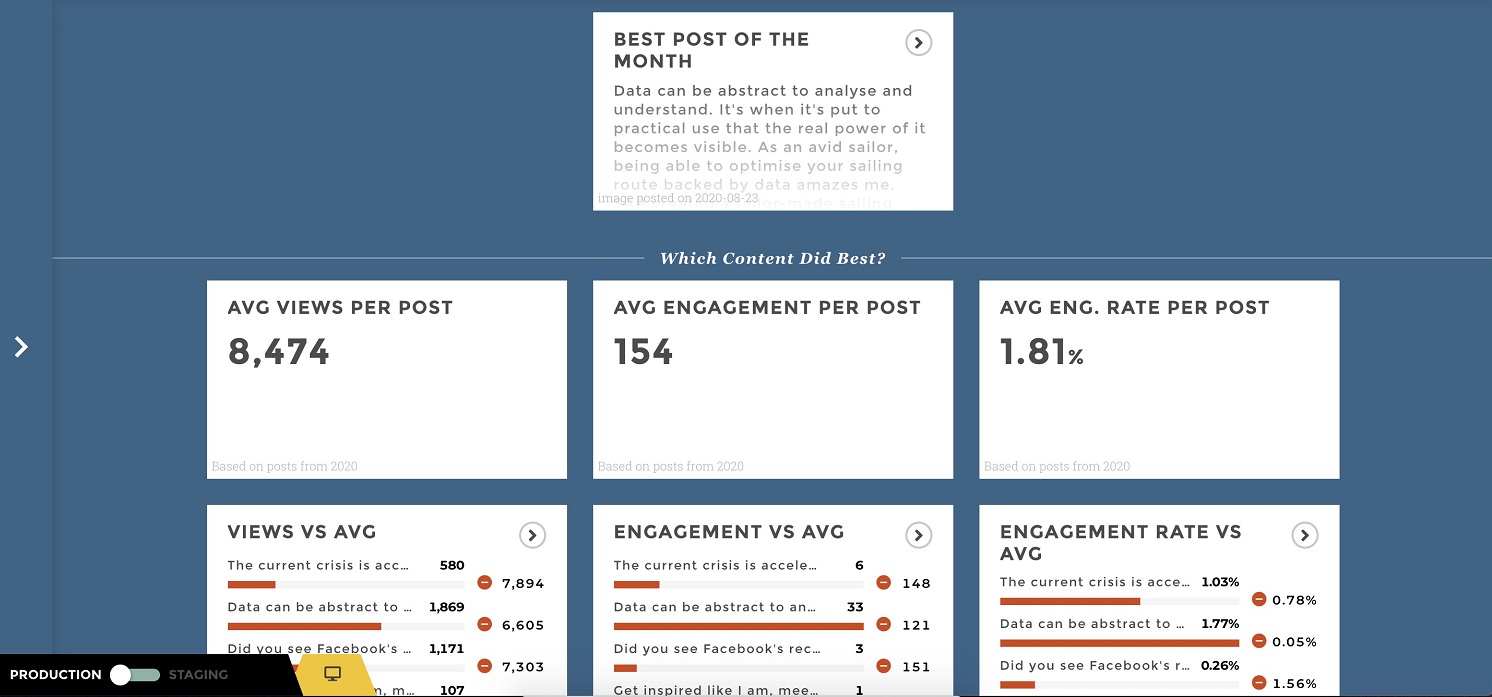Open Engagement Rate vs Avg arrow
1492x697 pixels.
[1304, 536]
